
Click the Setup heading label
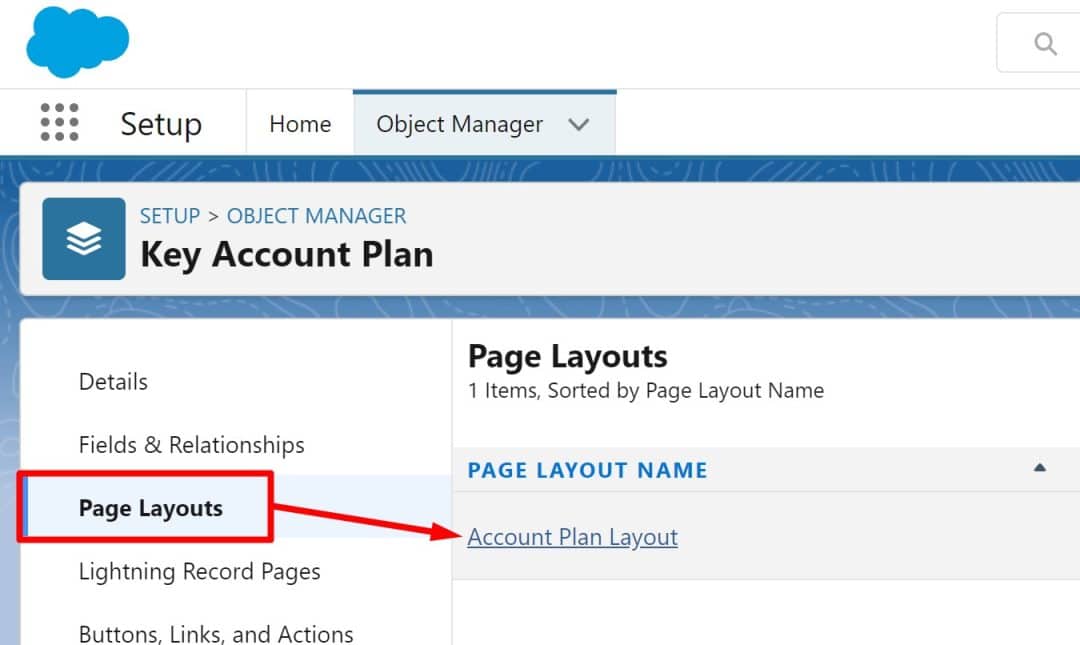point(161,123)
